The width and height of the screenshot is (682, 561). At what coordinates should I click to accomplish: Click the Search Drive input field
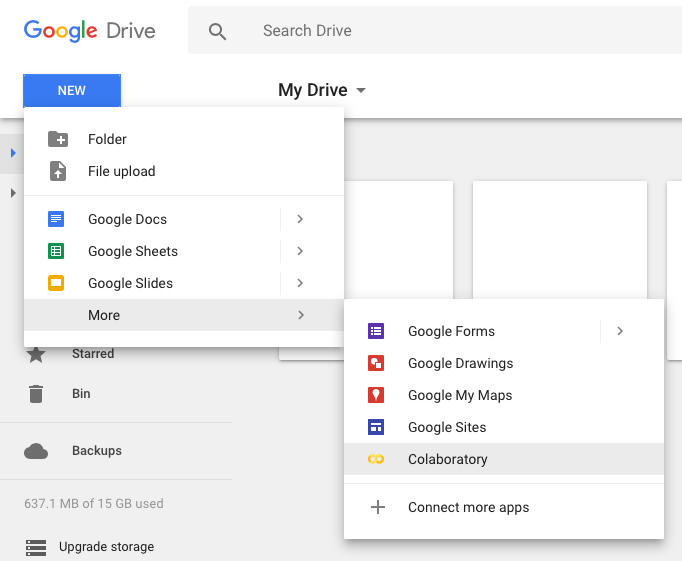click(x=435, y=30)
